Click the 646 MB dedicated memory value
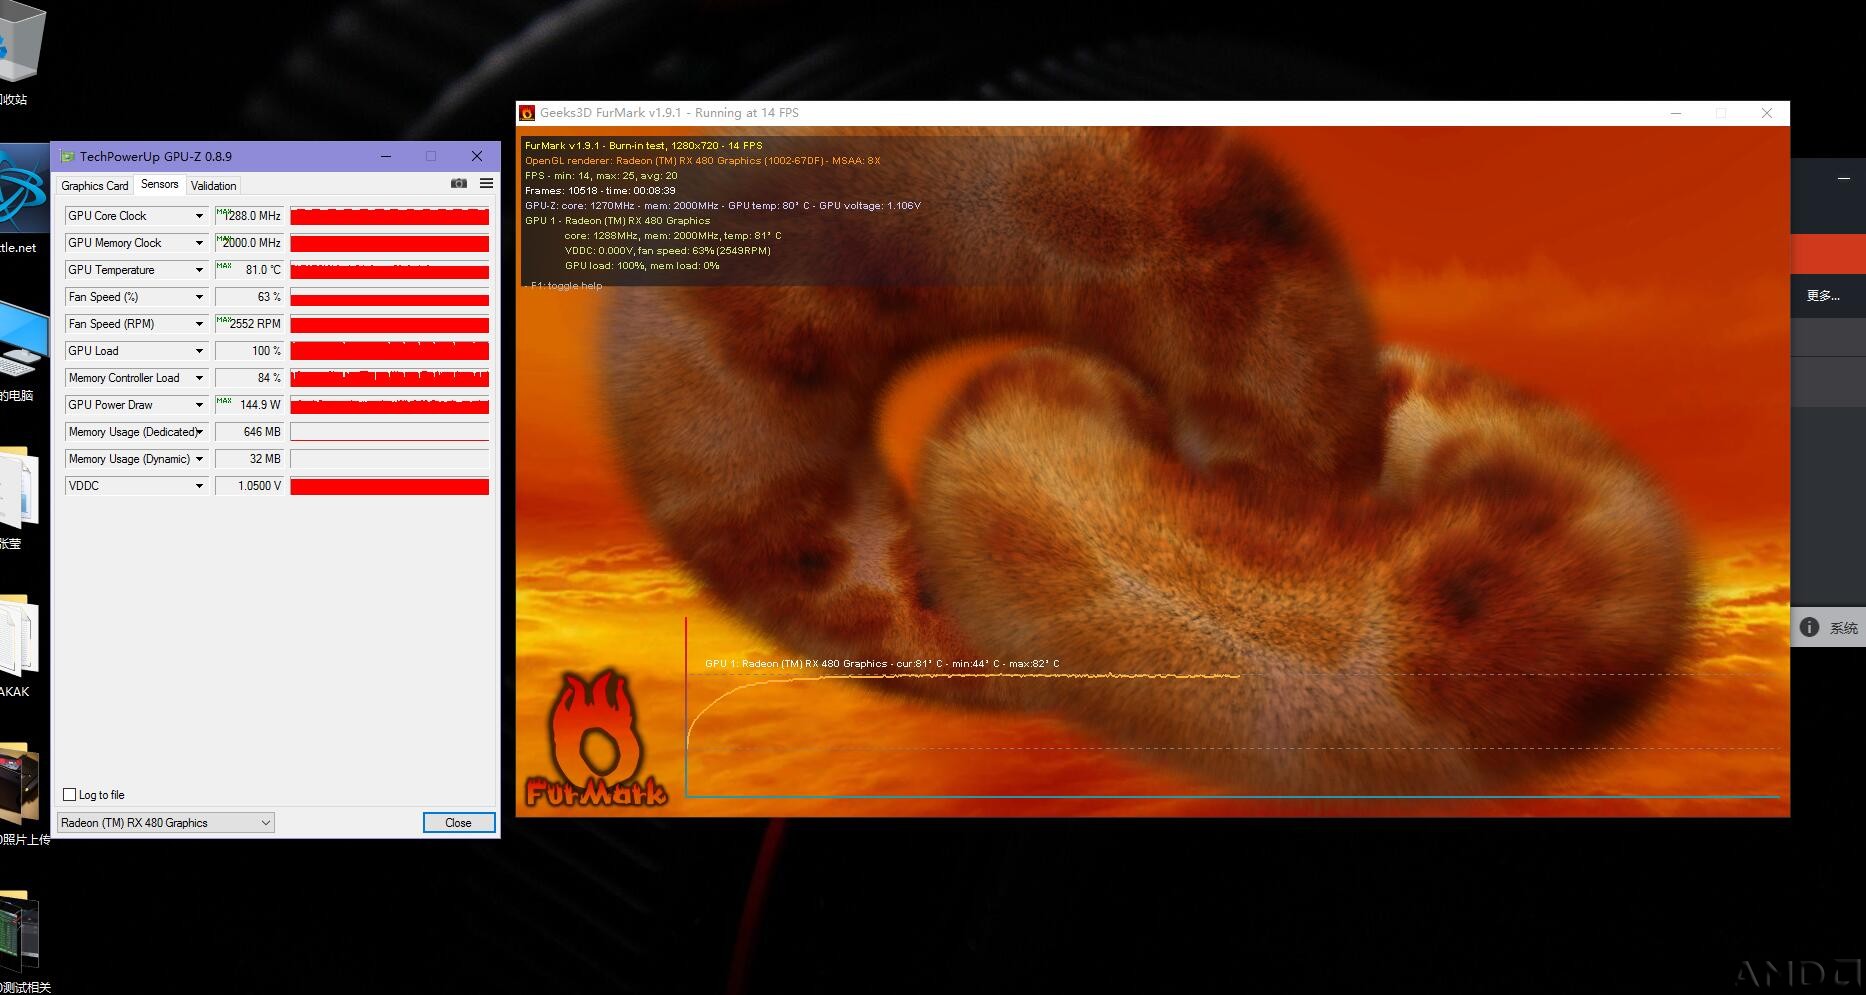The image size is (1866, 995). click(x=249, y=432)
